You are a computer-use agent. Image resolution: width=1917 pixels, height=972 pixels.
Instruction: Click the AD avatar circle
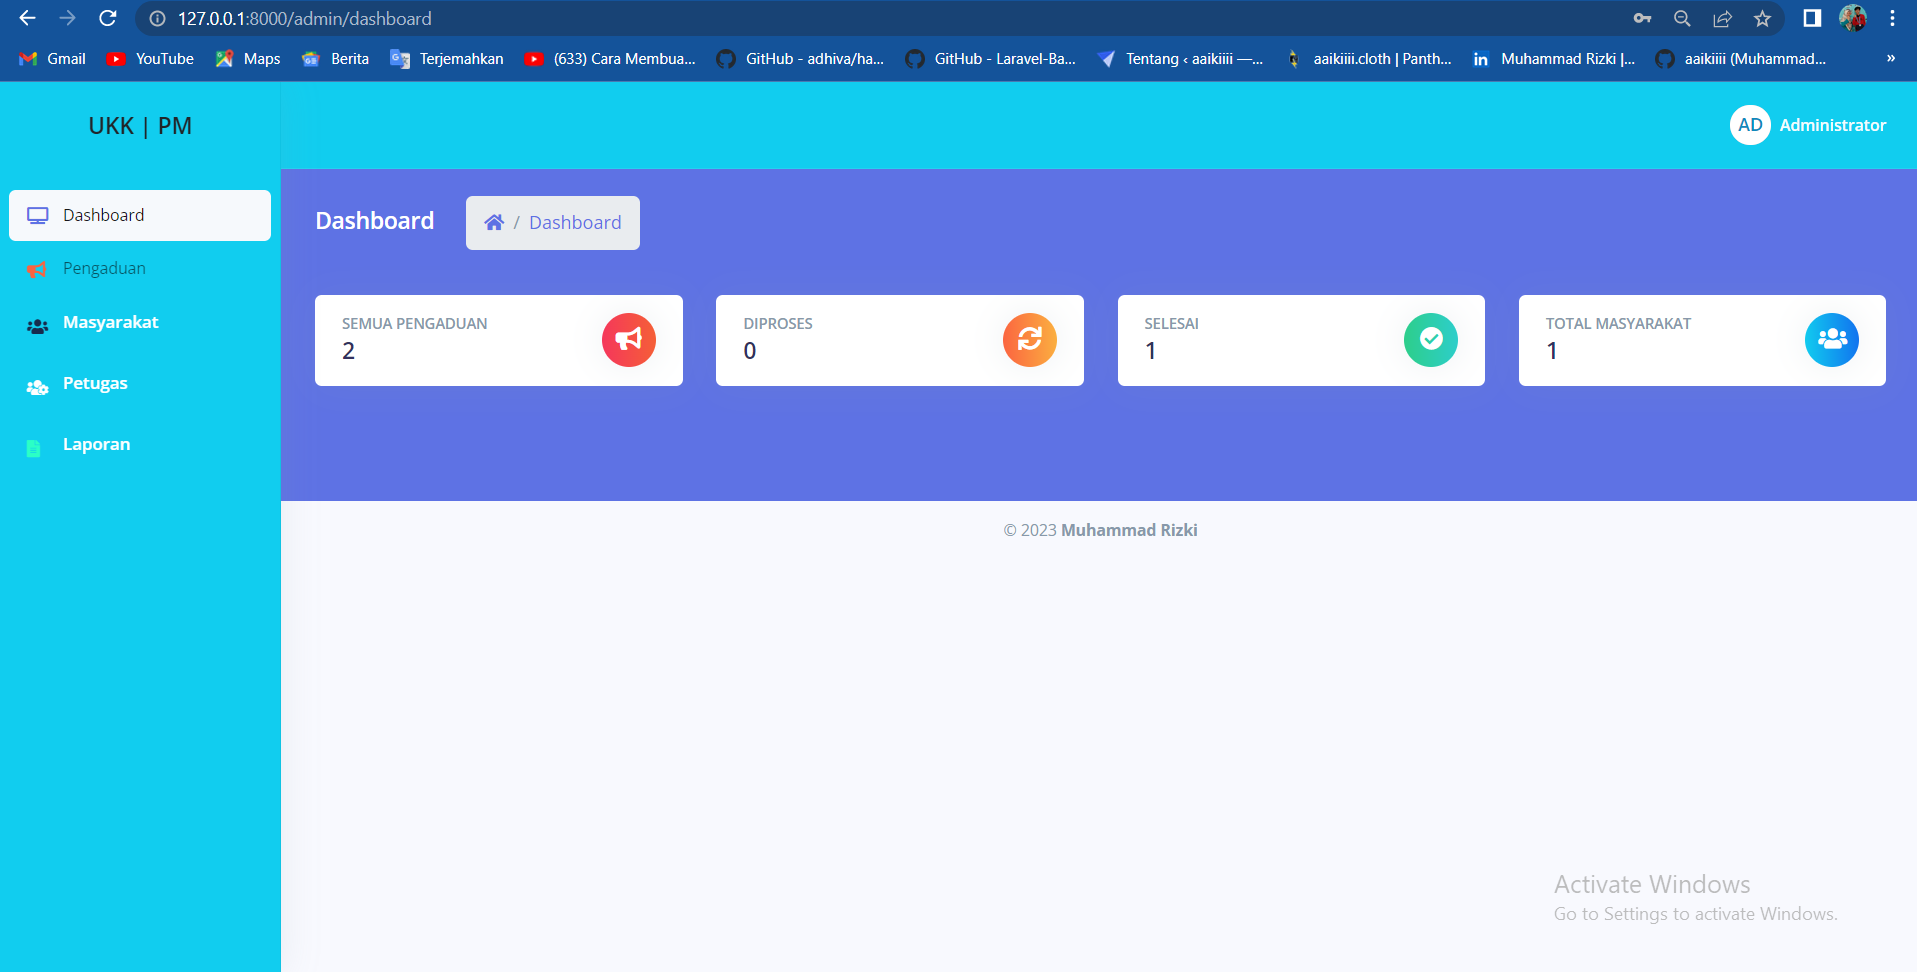(1750, 125)
